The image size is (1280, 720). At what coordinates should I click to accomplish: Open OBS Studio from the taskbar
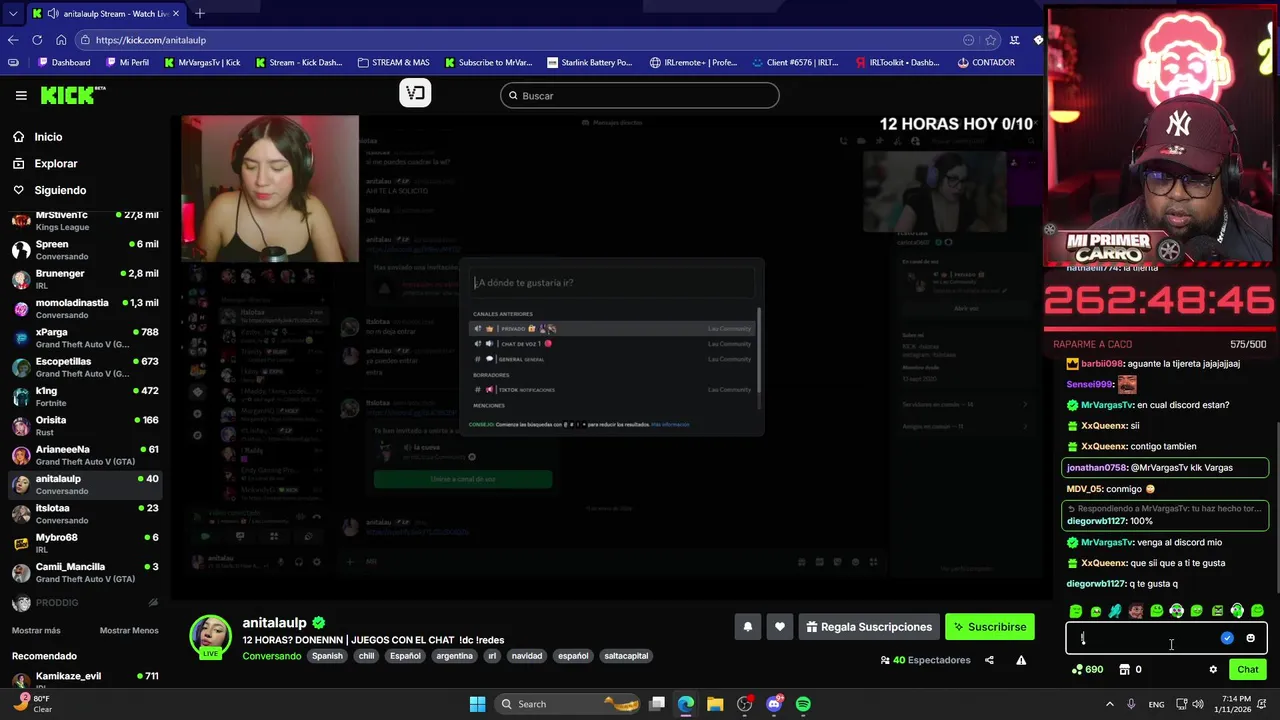click(744, 704)
